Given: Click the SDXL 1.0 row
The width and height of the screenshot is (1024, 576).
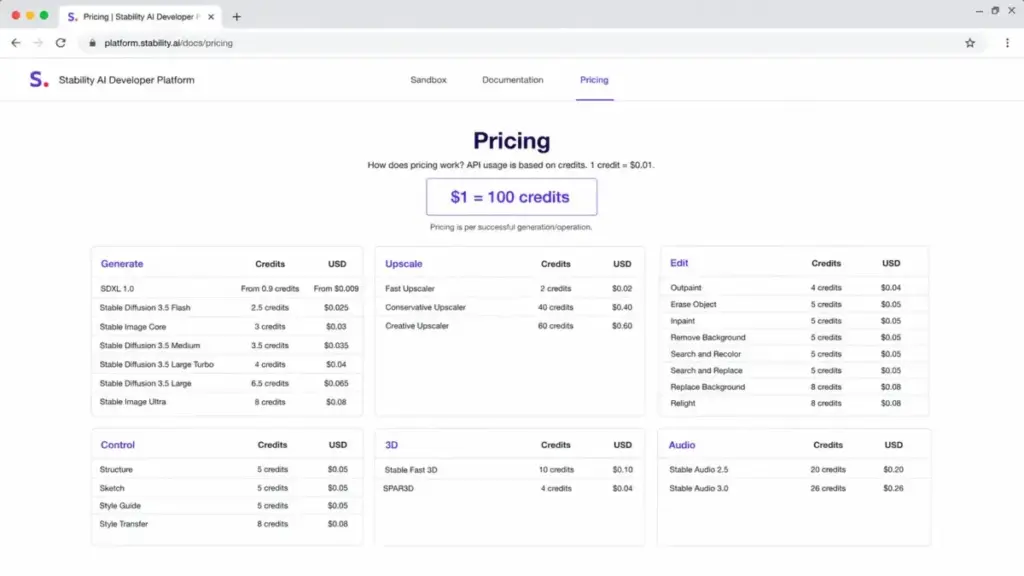Looking at the screenshot, I should (x=227, y=289).
